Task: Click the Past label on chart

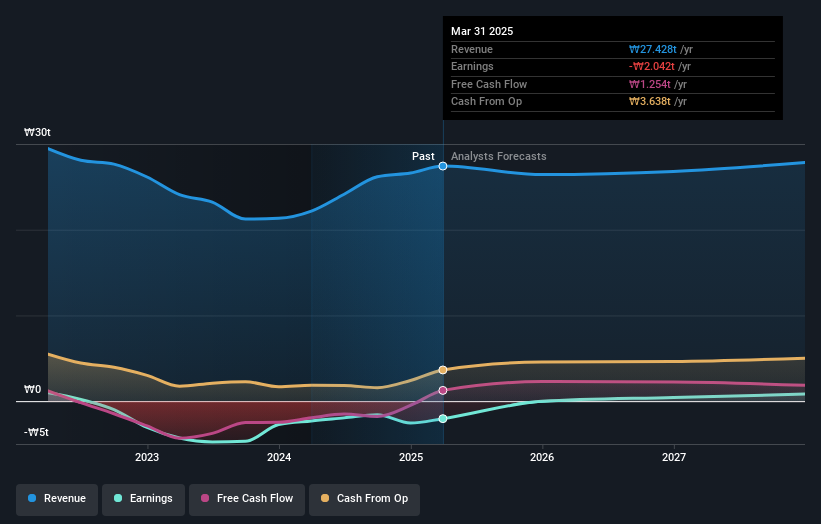Action: [423, 157]
